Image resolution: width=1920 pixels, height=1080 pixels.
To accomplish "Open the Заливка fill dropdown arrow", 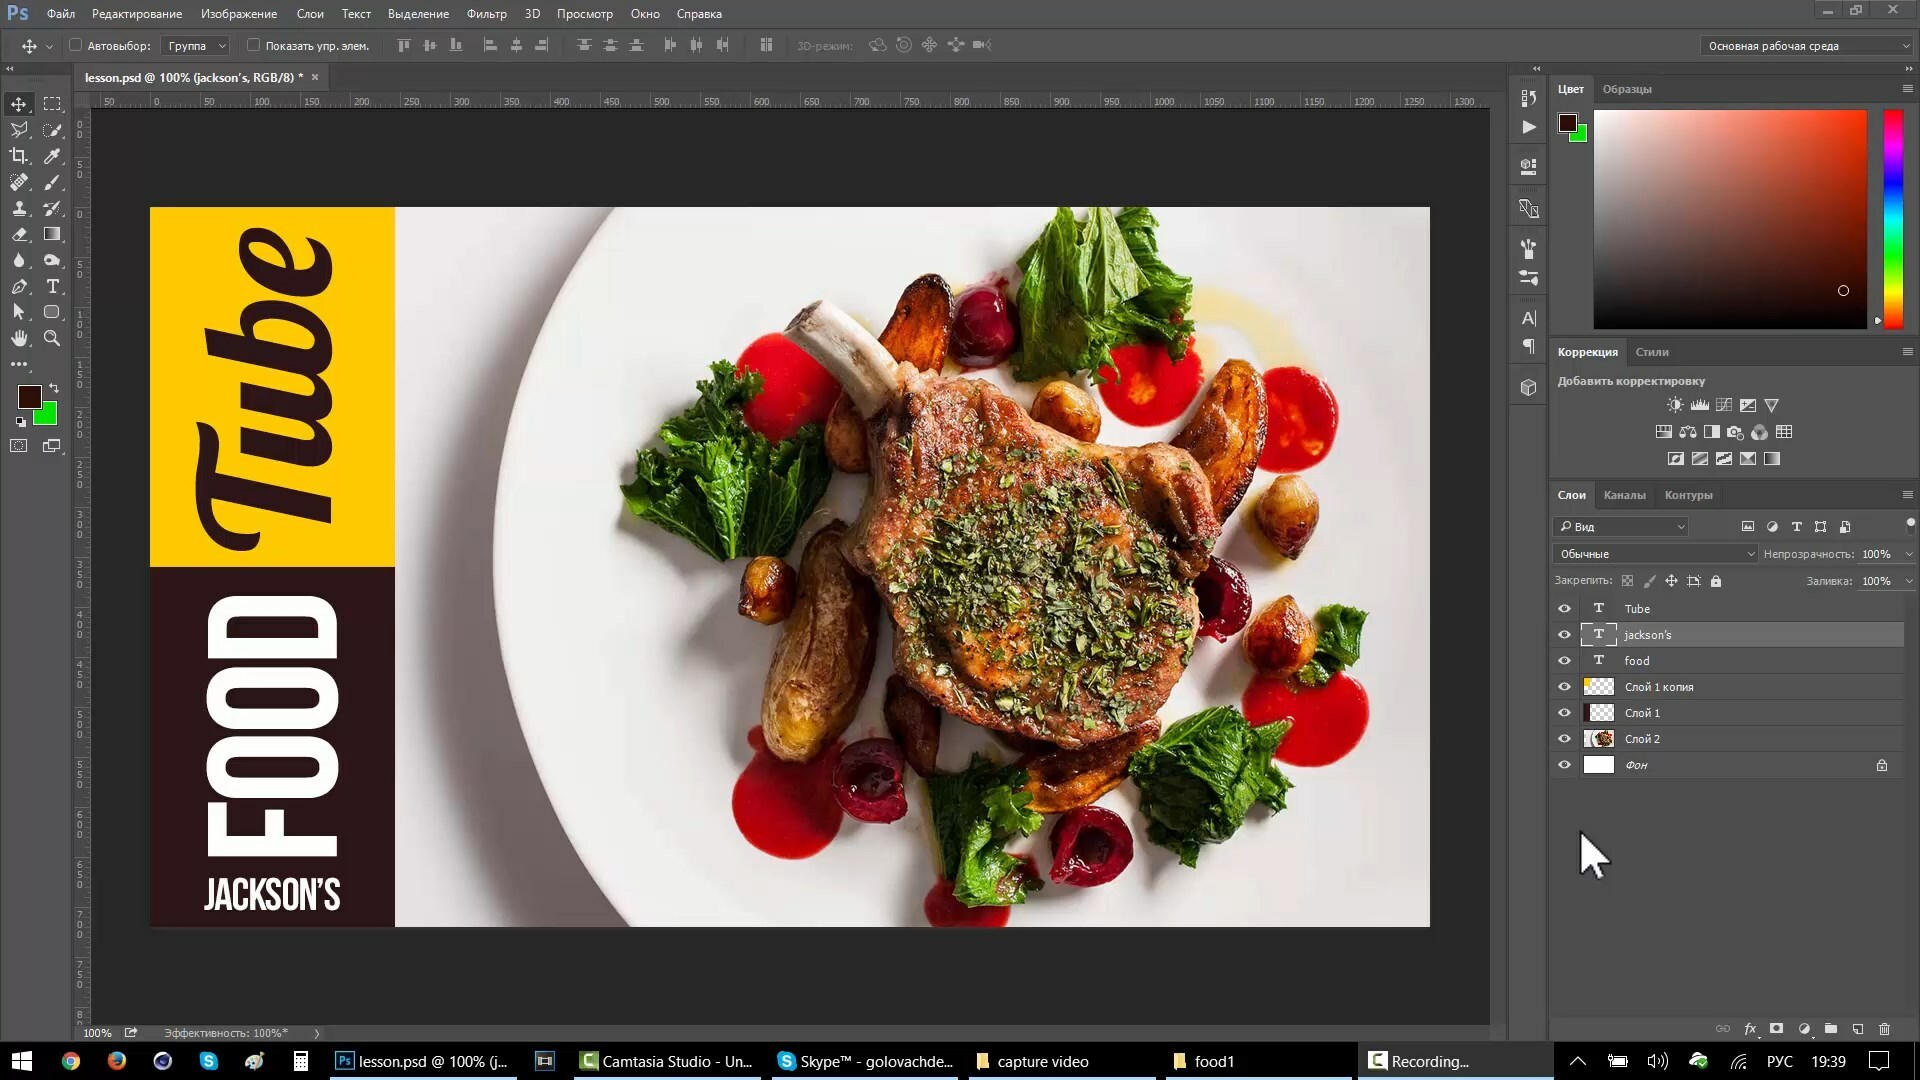I will coord(1908,581).
